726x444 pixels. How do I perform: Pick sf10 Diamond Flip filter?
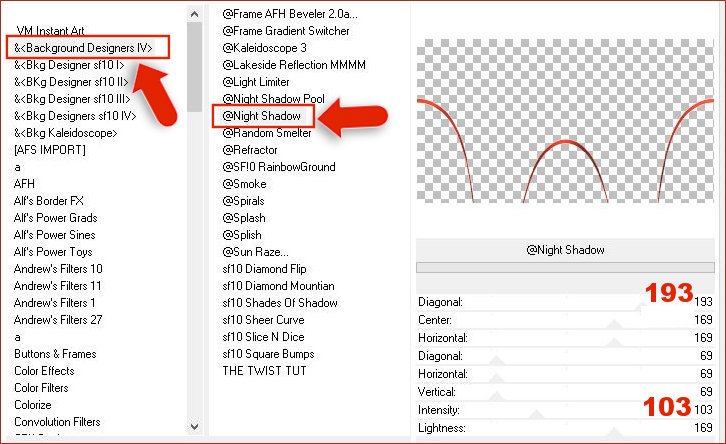coord(265,268)
